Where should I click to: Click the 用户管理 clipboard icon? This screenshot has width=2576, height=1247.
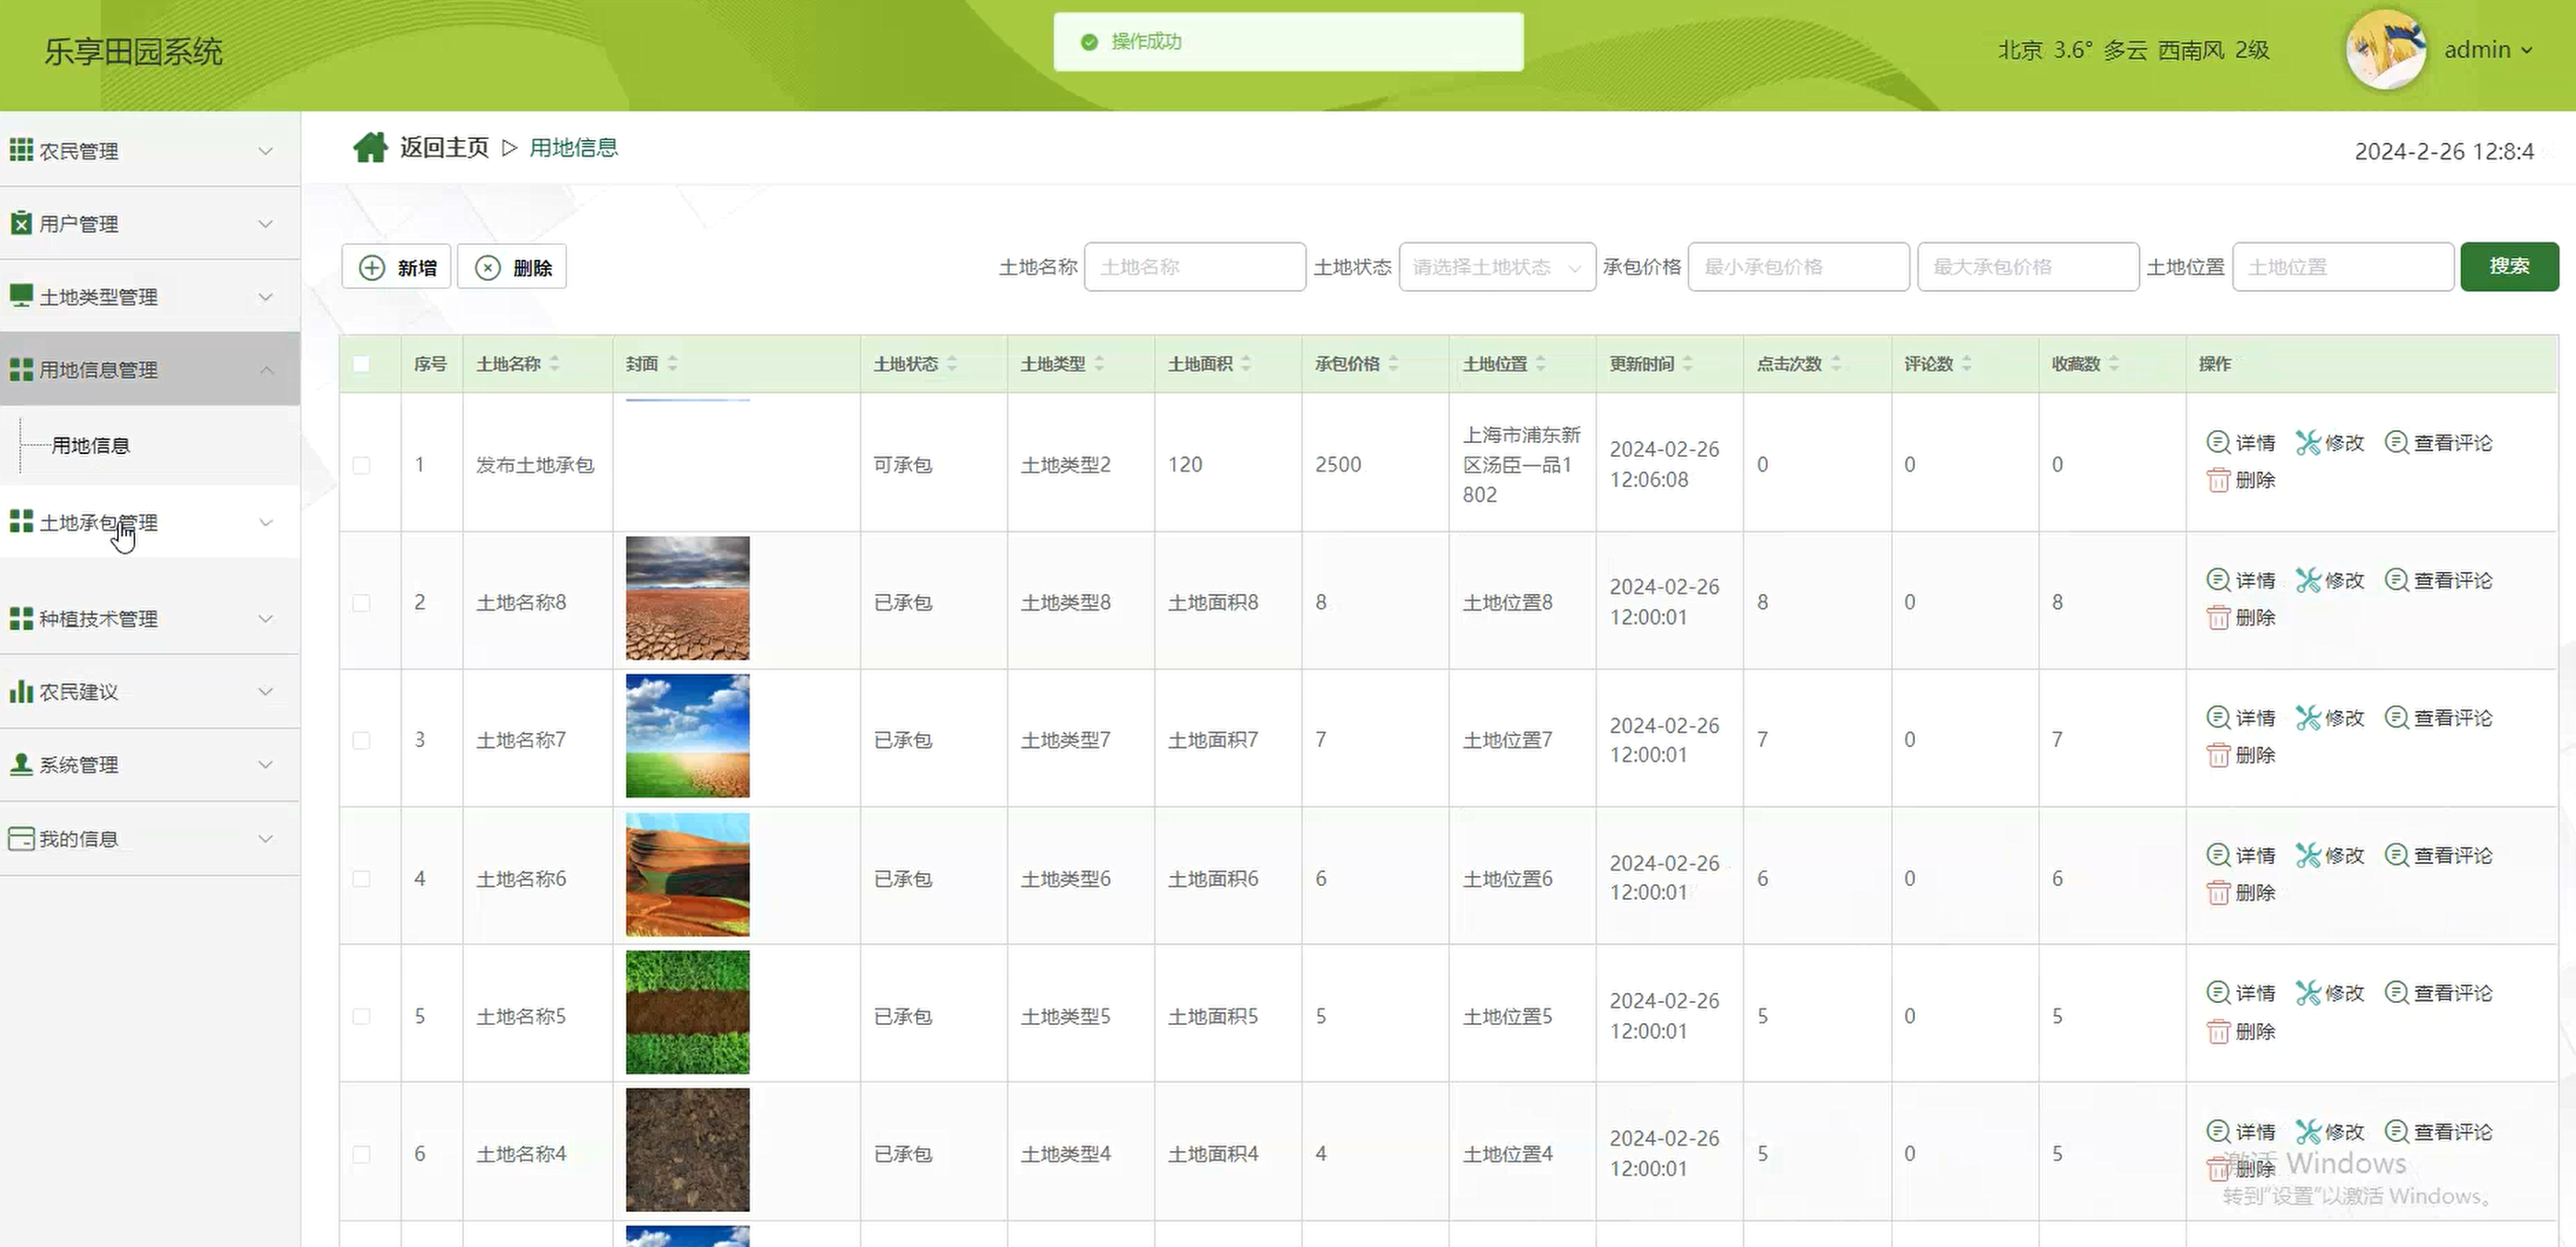pos(21,223)
